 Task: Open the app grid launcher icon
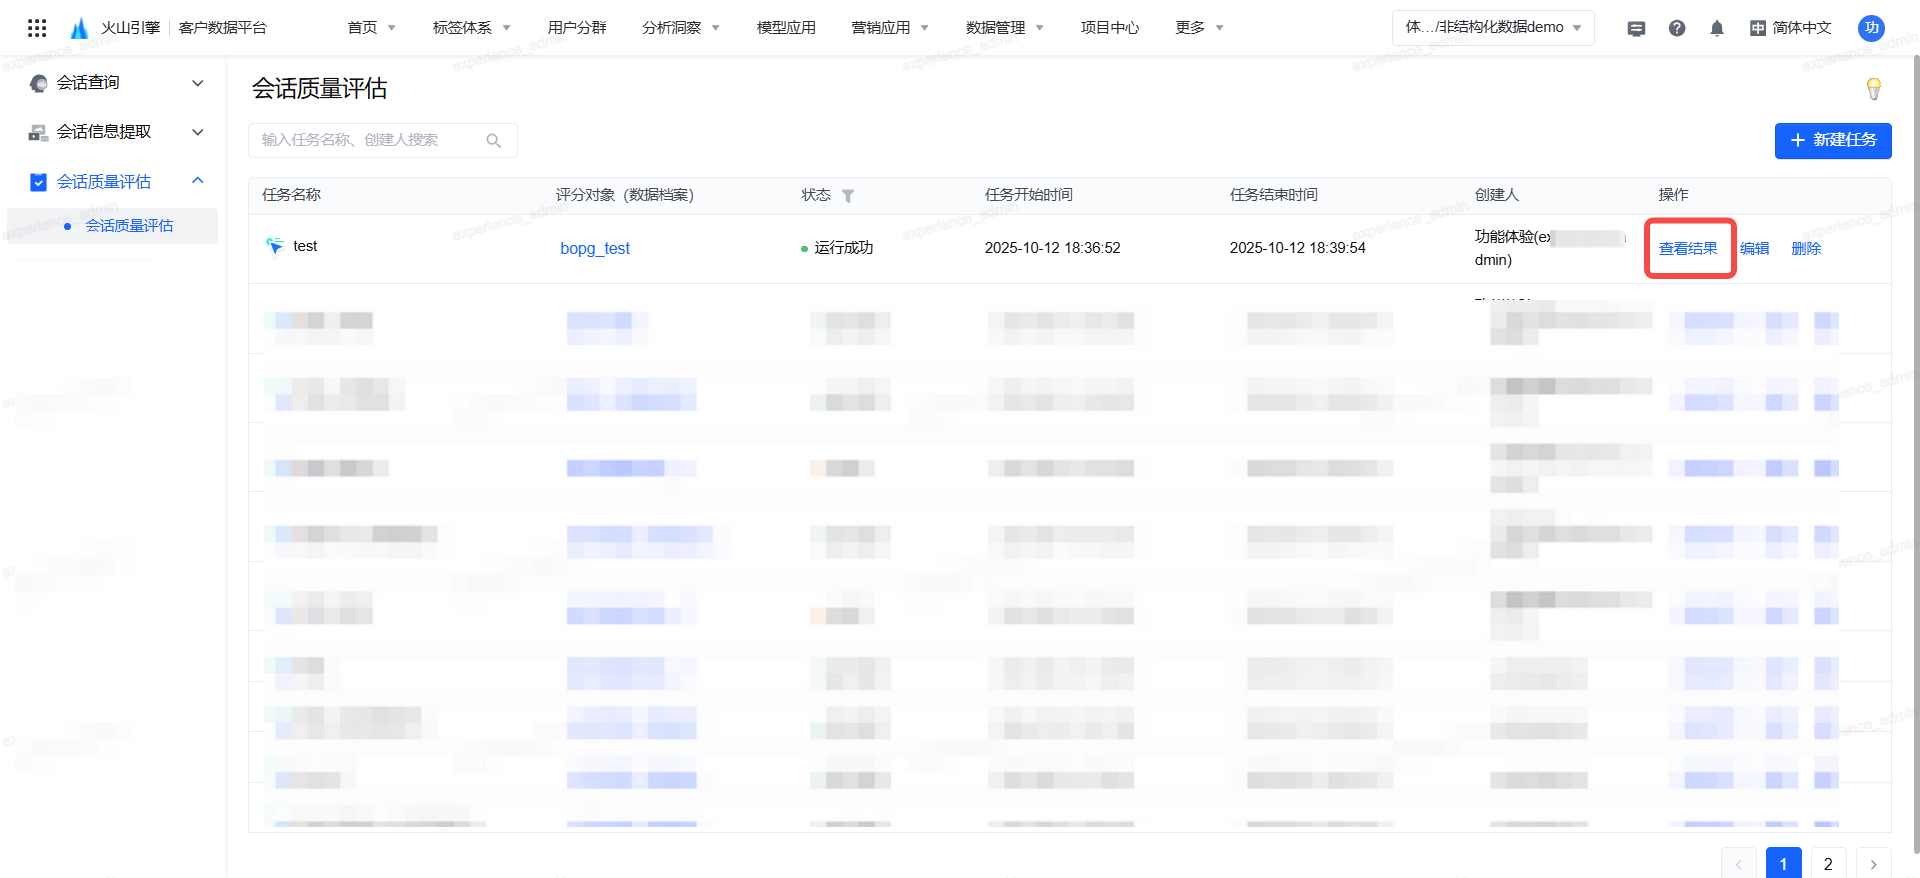[x=37, y=28]
